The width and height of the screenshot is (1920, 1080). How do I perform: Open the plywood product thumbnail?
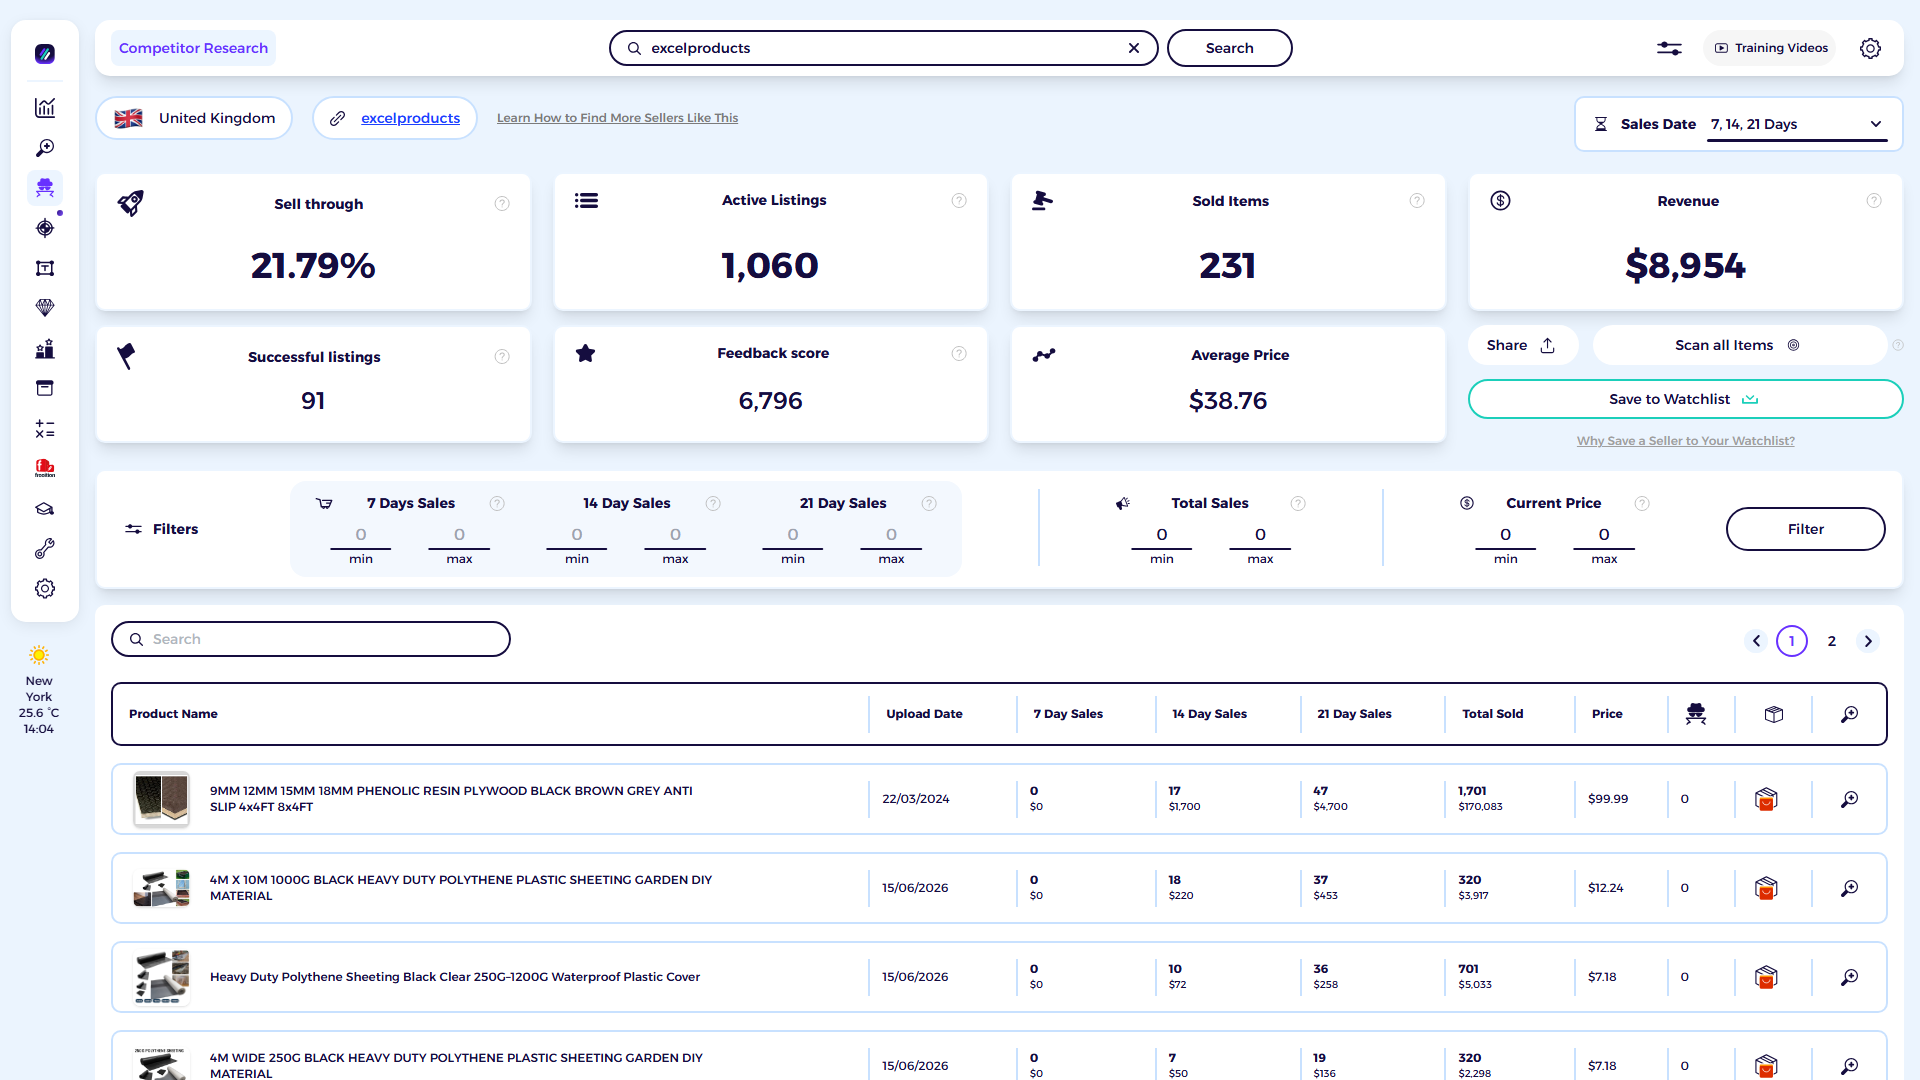click(161, 799)
